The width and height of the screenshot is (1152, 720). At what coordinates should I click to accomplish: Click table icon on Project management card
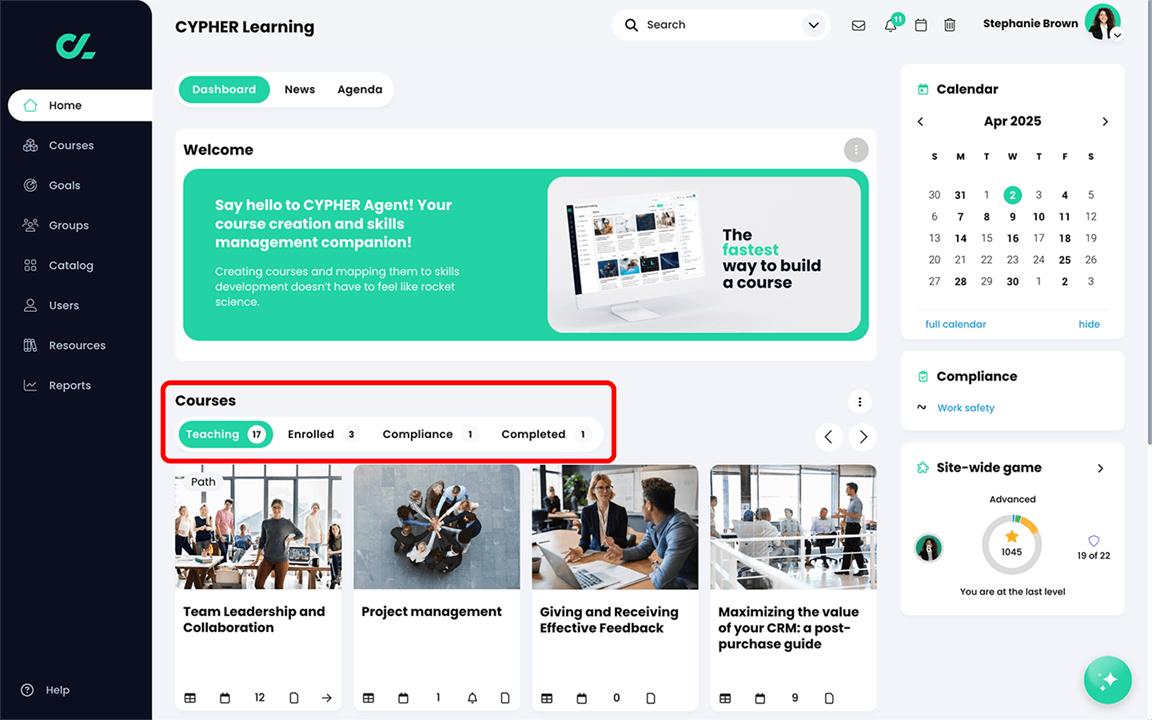[369, 698]
